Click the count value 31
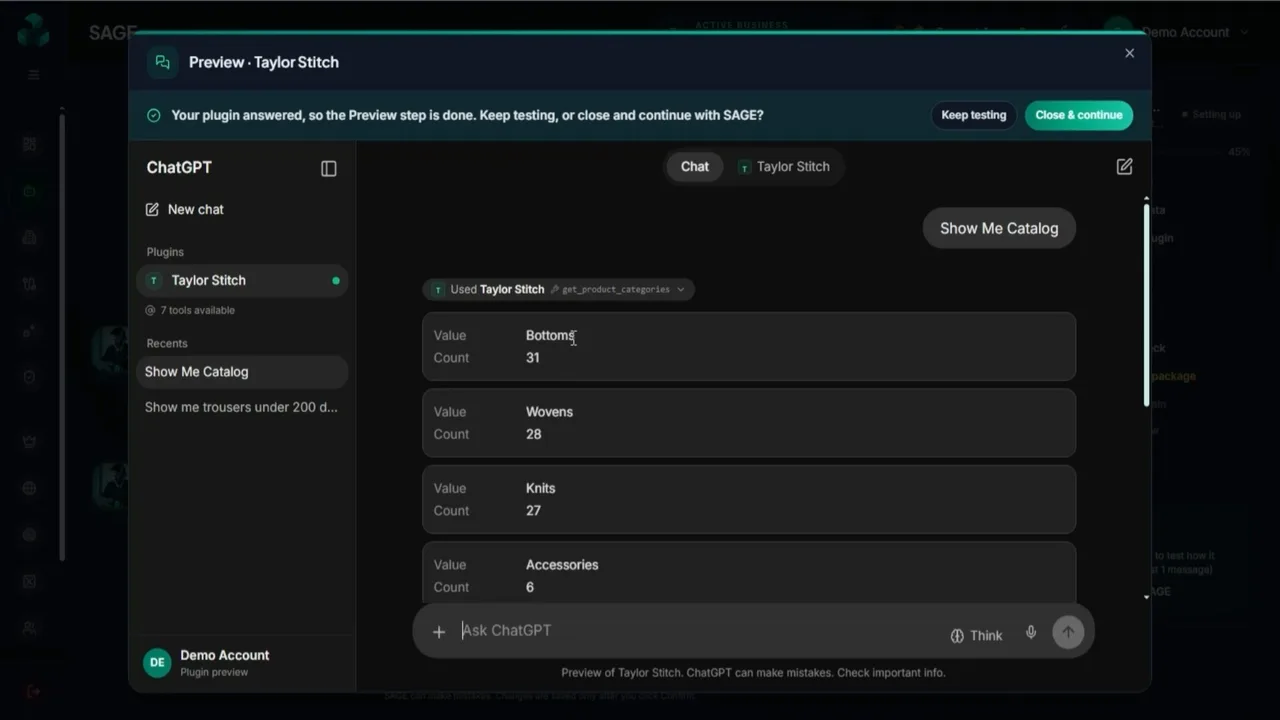 point(533,358)
